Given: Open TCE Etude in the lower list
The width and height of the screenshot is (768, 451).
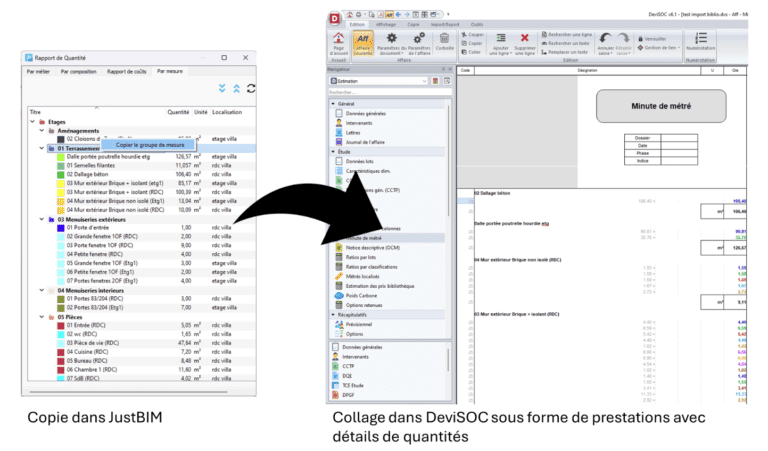Looking at the screenshot, I should (x=353, y=385).
